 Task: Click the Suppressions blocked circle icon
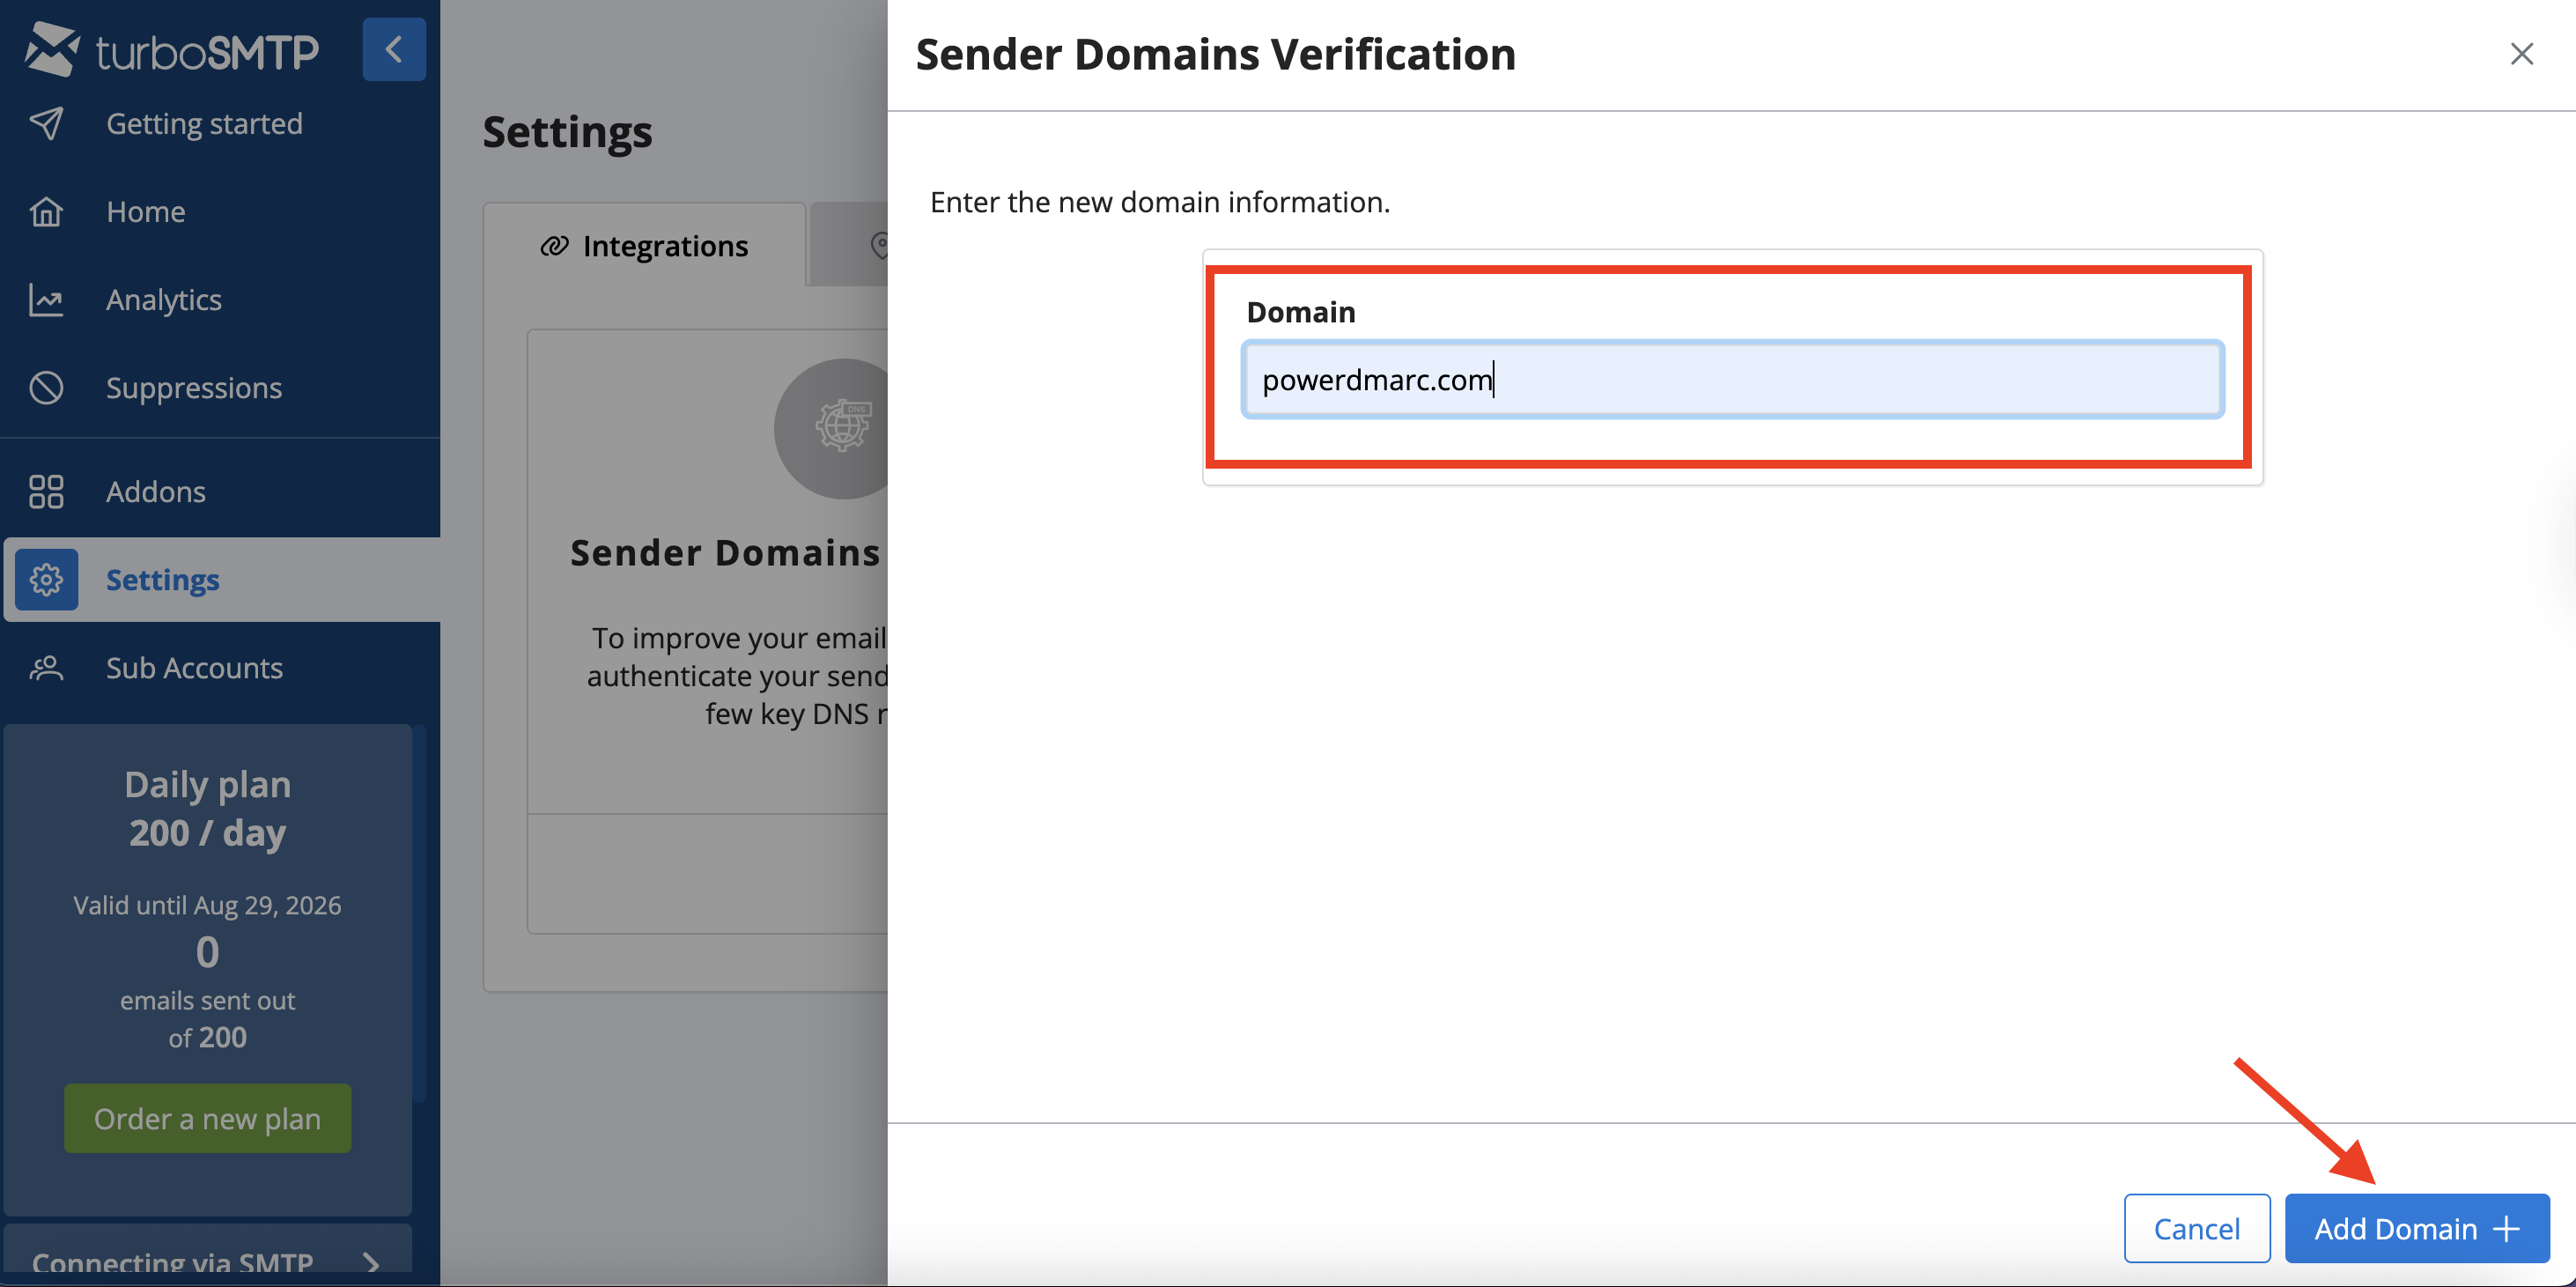46,388
